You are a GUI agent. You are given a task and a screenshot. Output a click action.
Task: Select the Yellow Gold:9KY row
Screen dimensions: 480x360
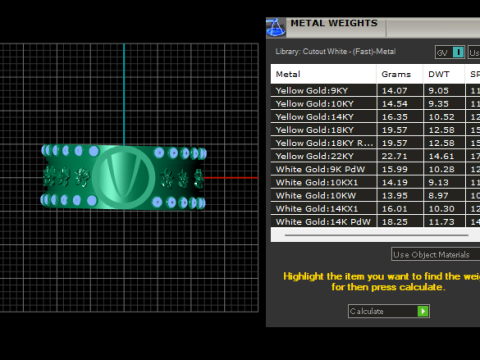point(375,91)
